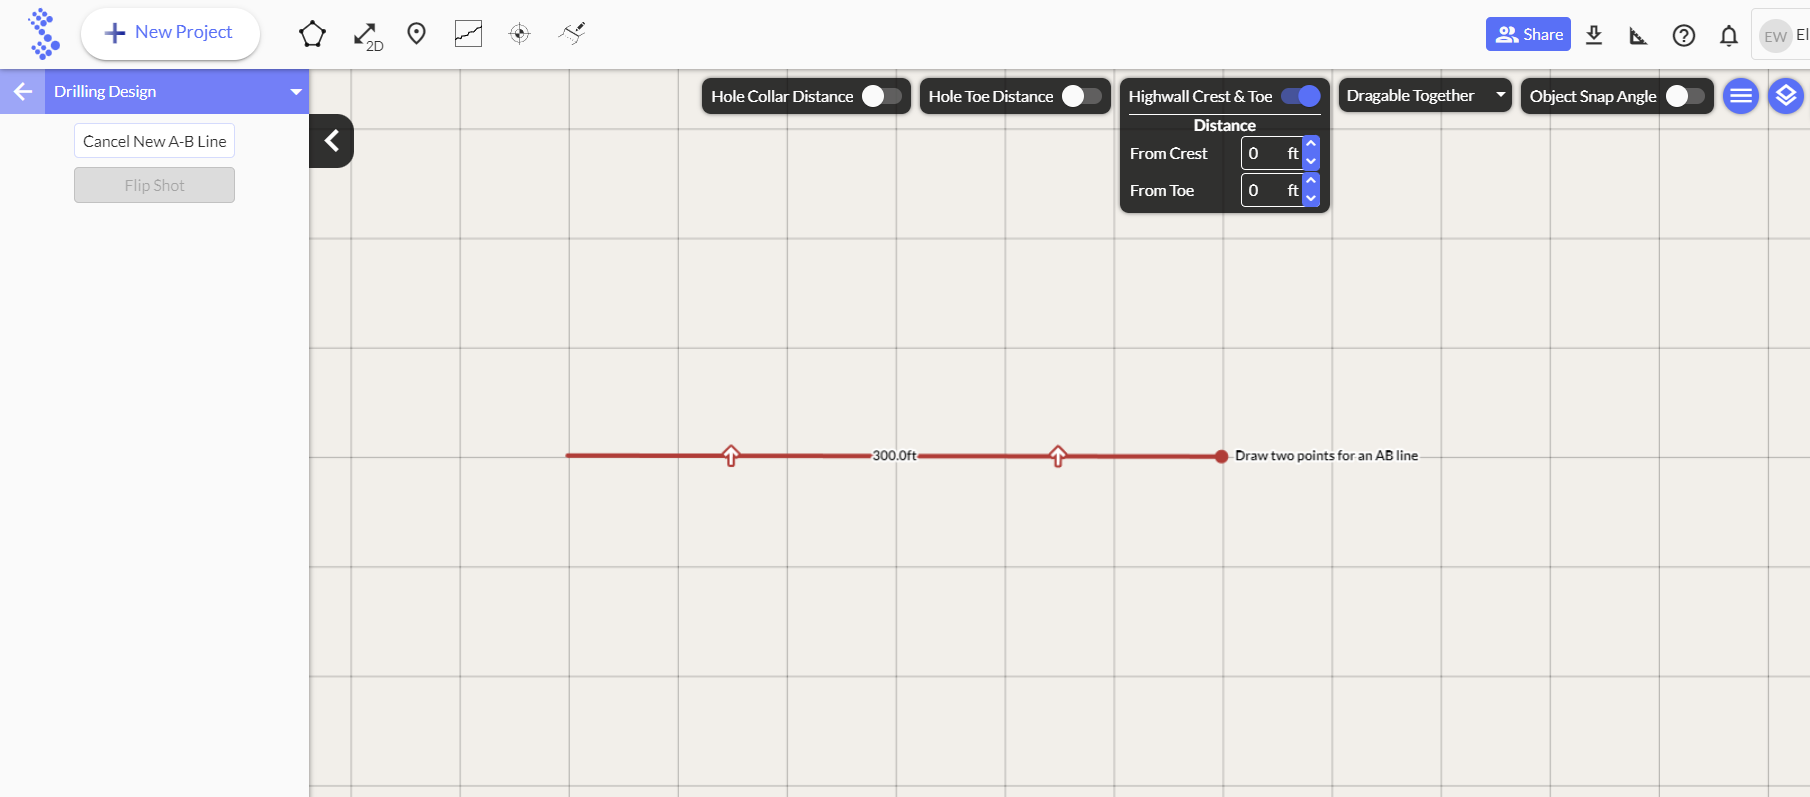Open the layers round button
The height and width of the screenshot is (797, 1810).
pos(1785,96)
